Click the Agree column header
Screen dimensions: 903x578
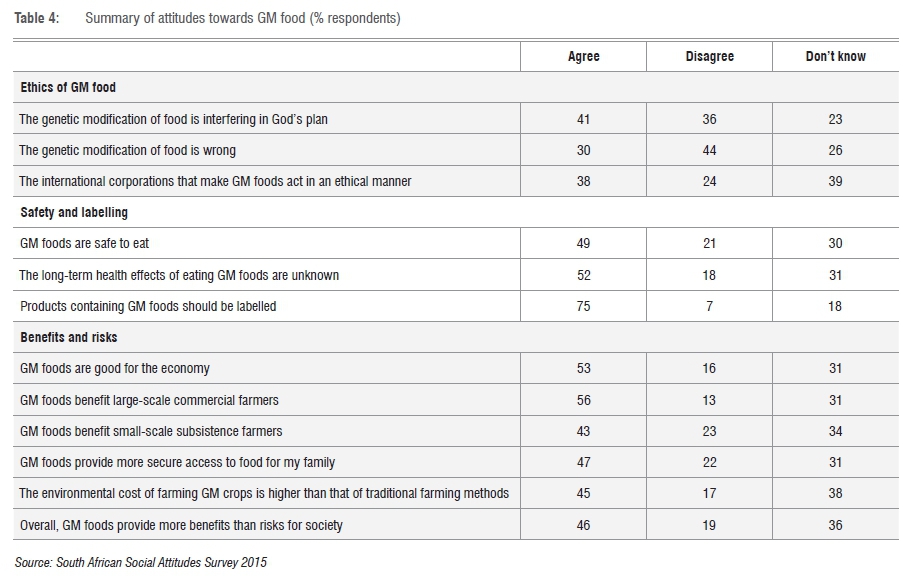[x=583, y=56]
